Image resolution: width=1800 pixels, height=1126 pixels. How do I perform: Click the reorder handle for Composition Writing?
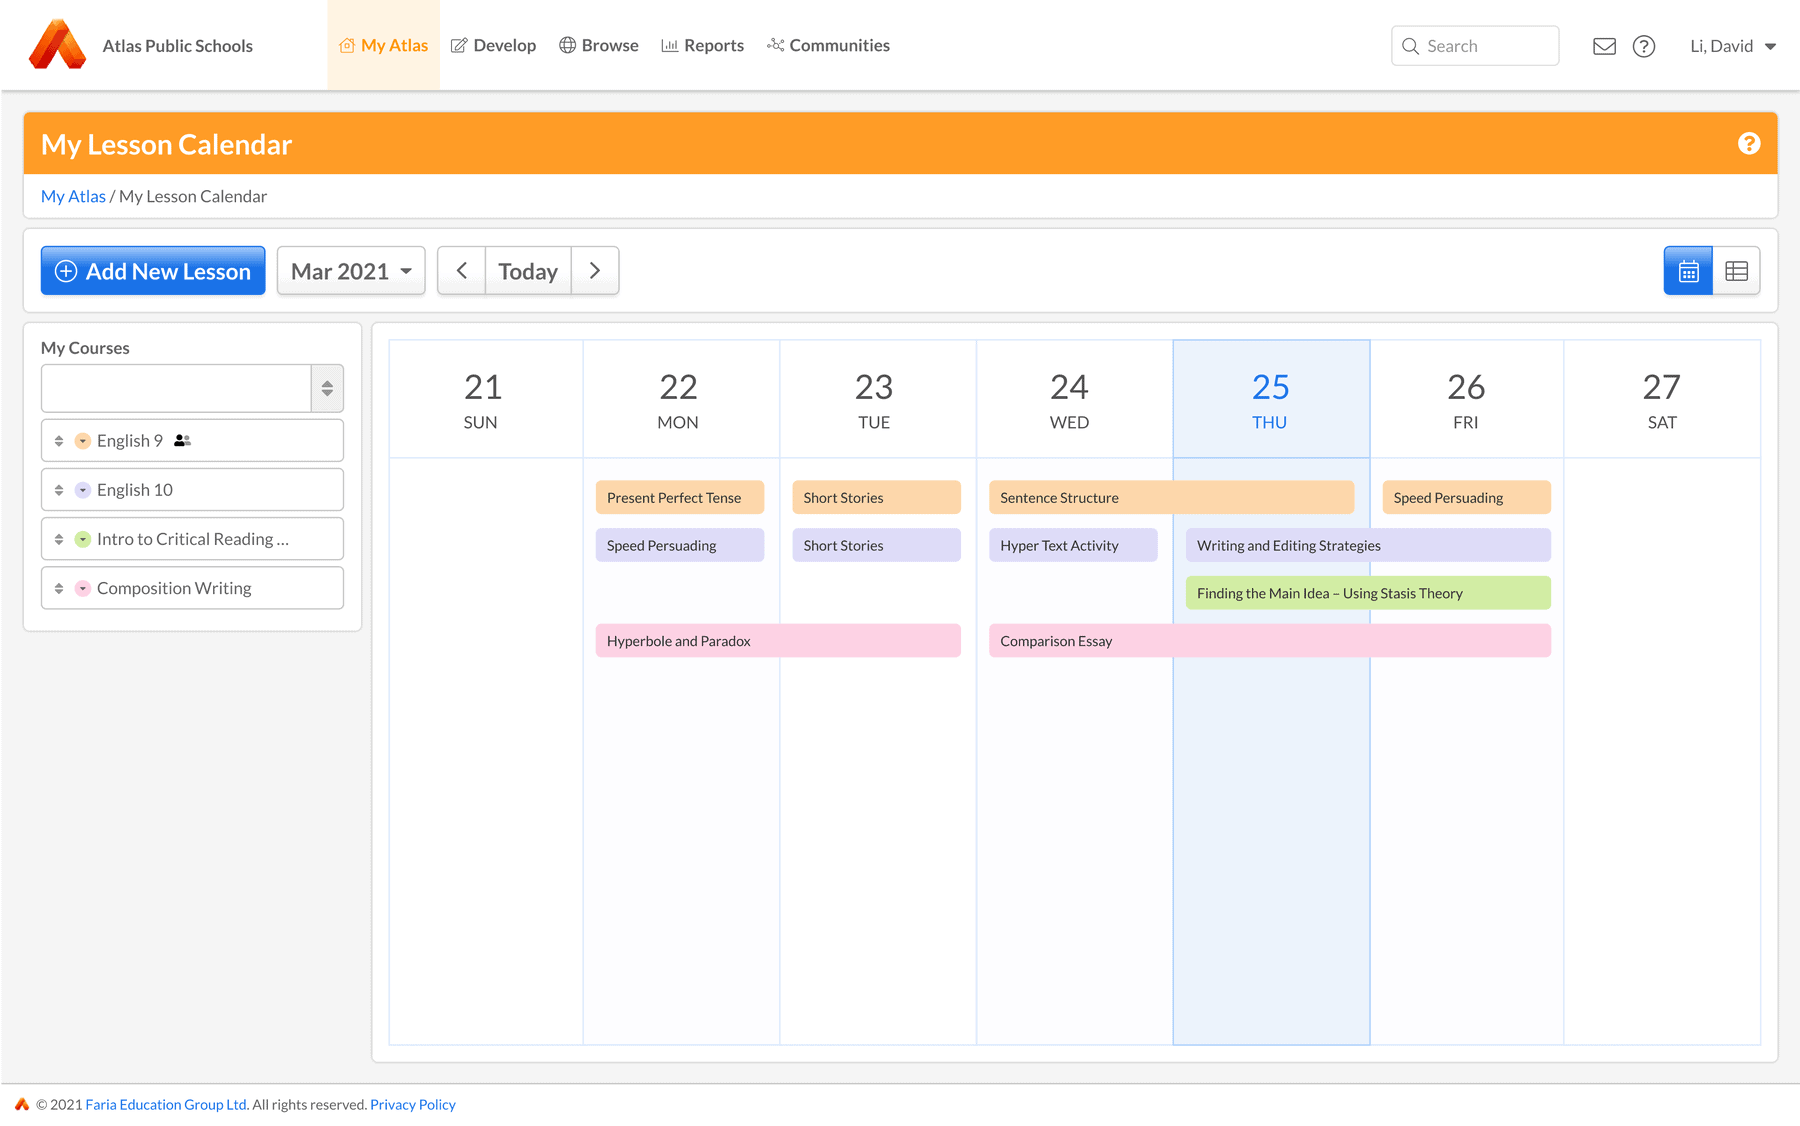(x=59, y=588)
